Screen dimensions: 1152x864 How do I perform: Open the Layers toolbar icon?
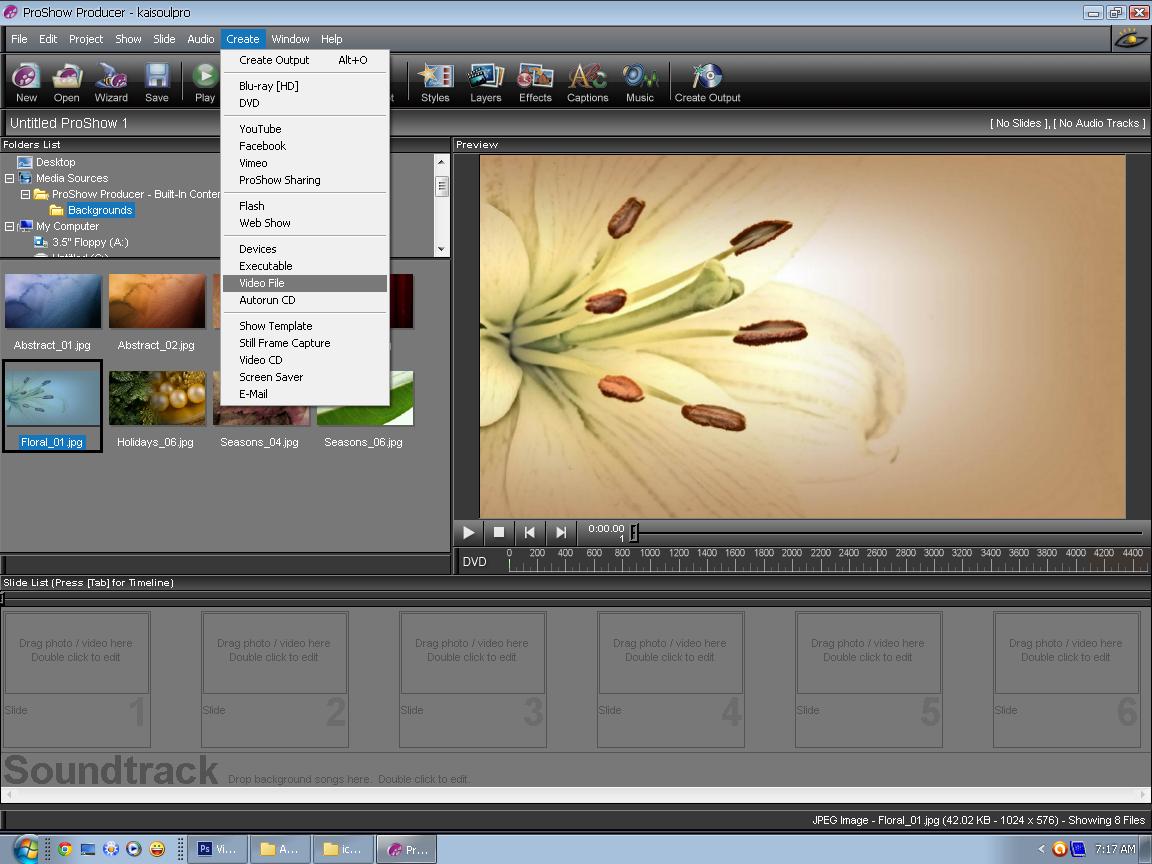click(x=486, y=82)
